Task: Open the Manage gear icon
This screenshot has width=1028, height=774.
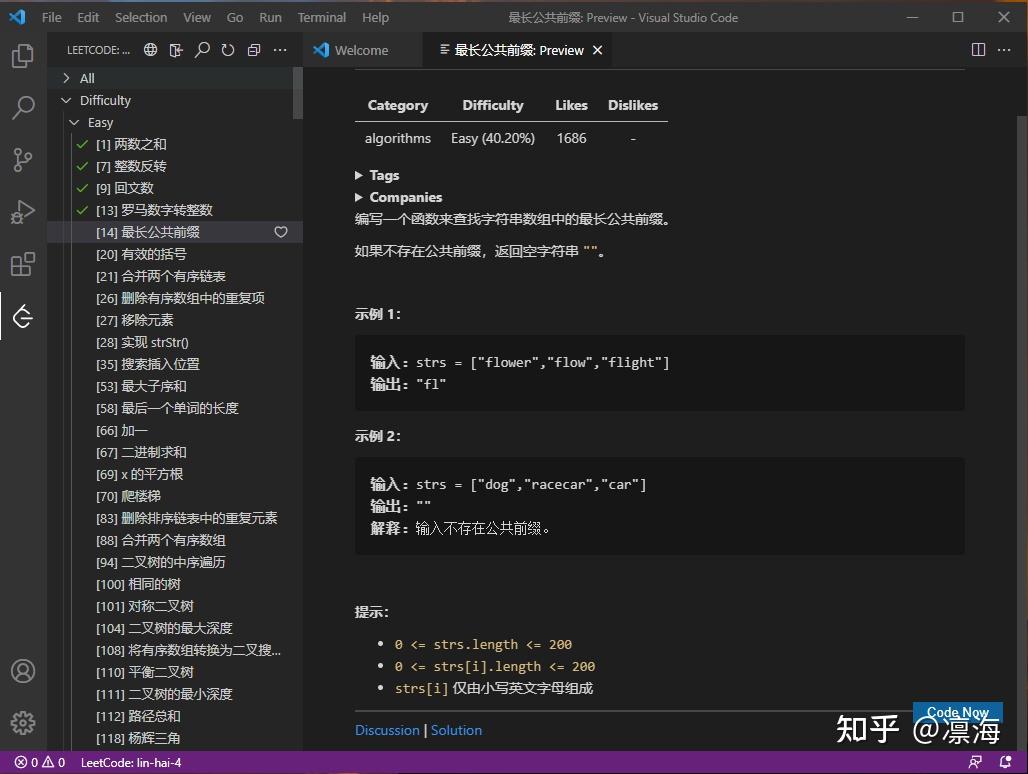Action: tap(23, 723)
